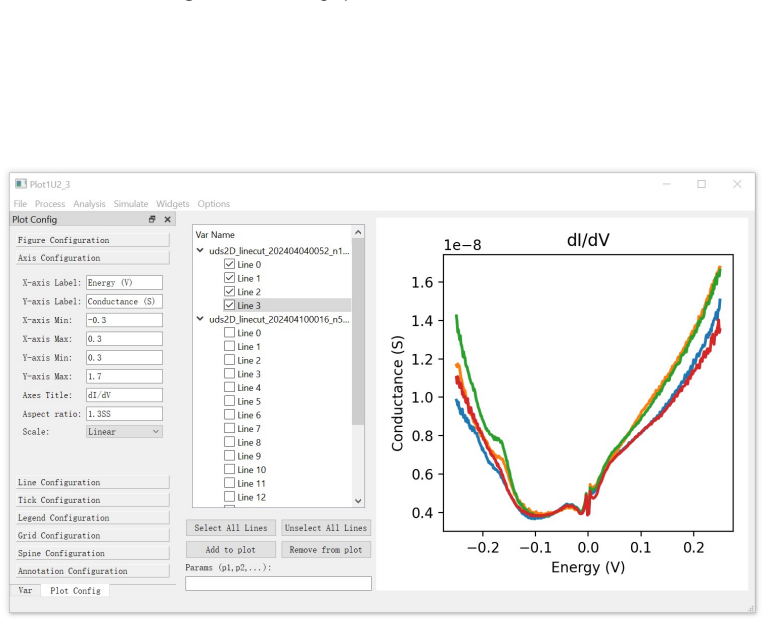Switch to the Plot Config tab

(75, 590)
